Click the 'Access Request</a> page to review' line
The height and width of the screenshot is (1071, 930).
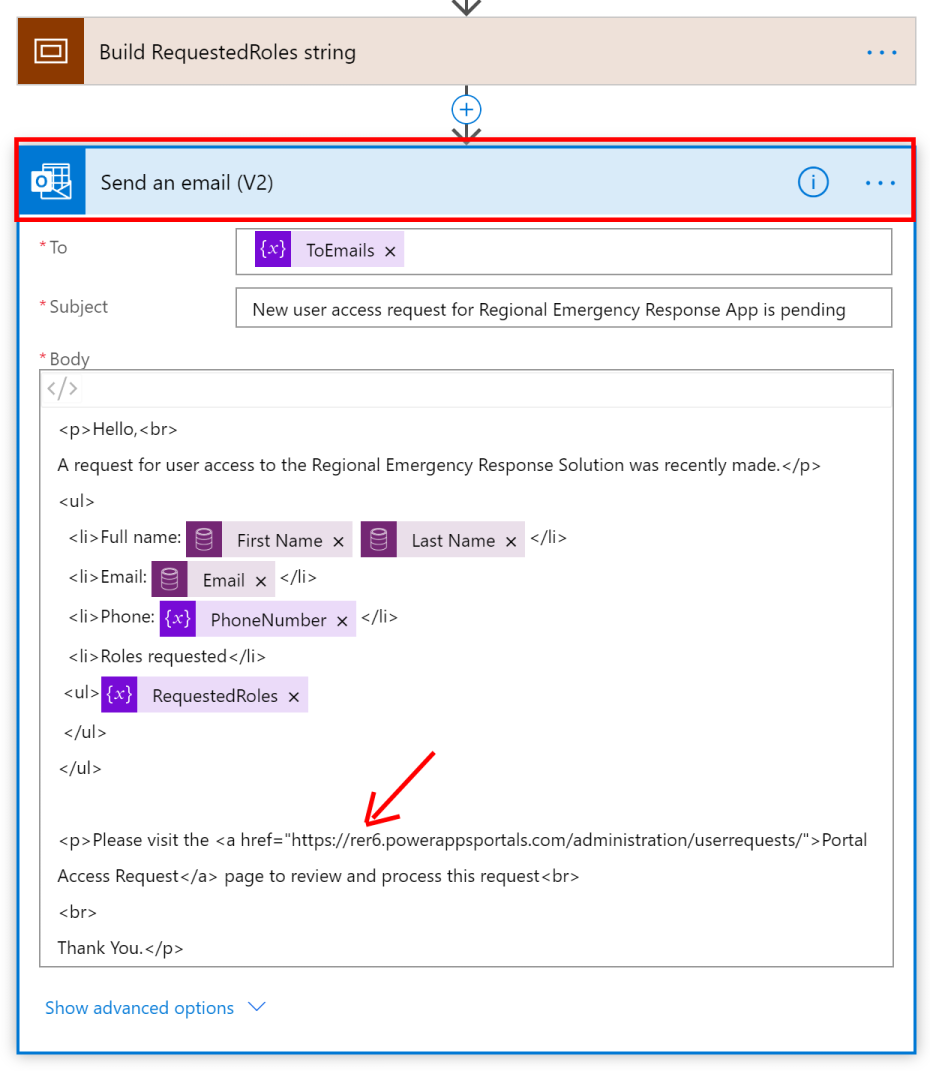(x=318, y=876)
